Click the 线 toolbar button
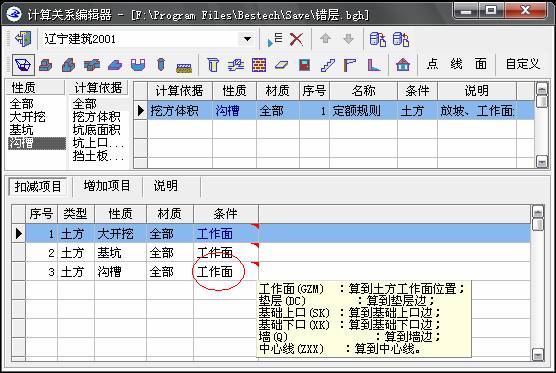Image resolution: width=556 pixels, height=373 pixels. (456, 64)
